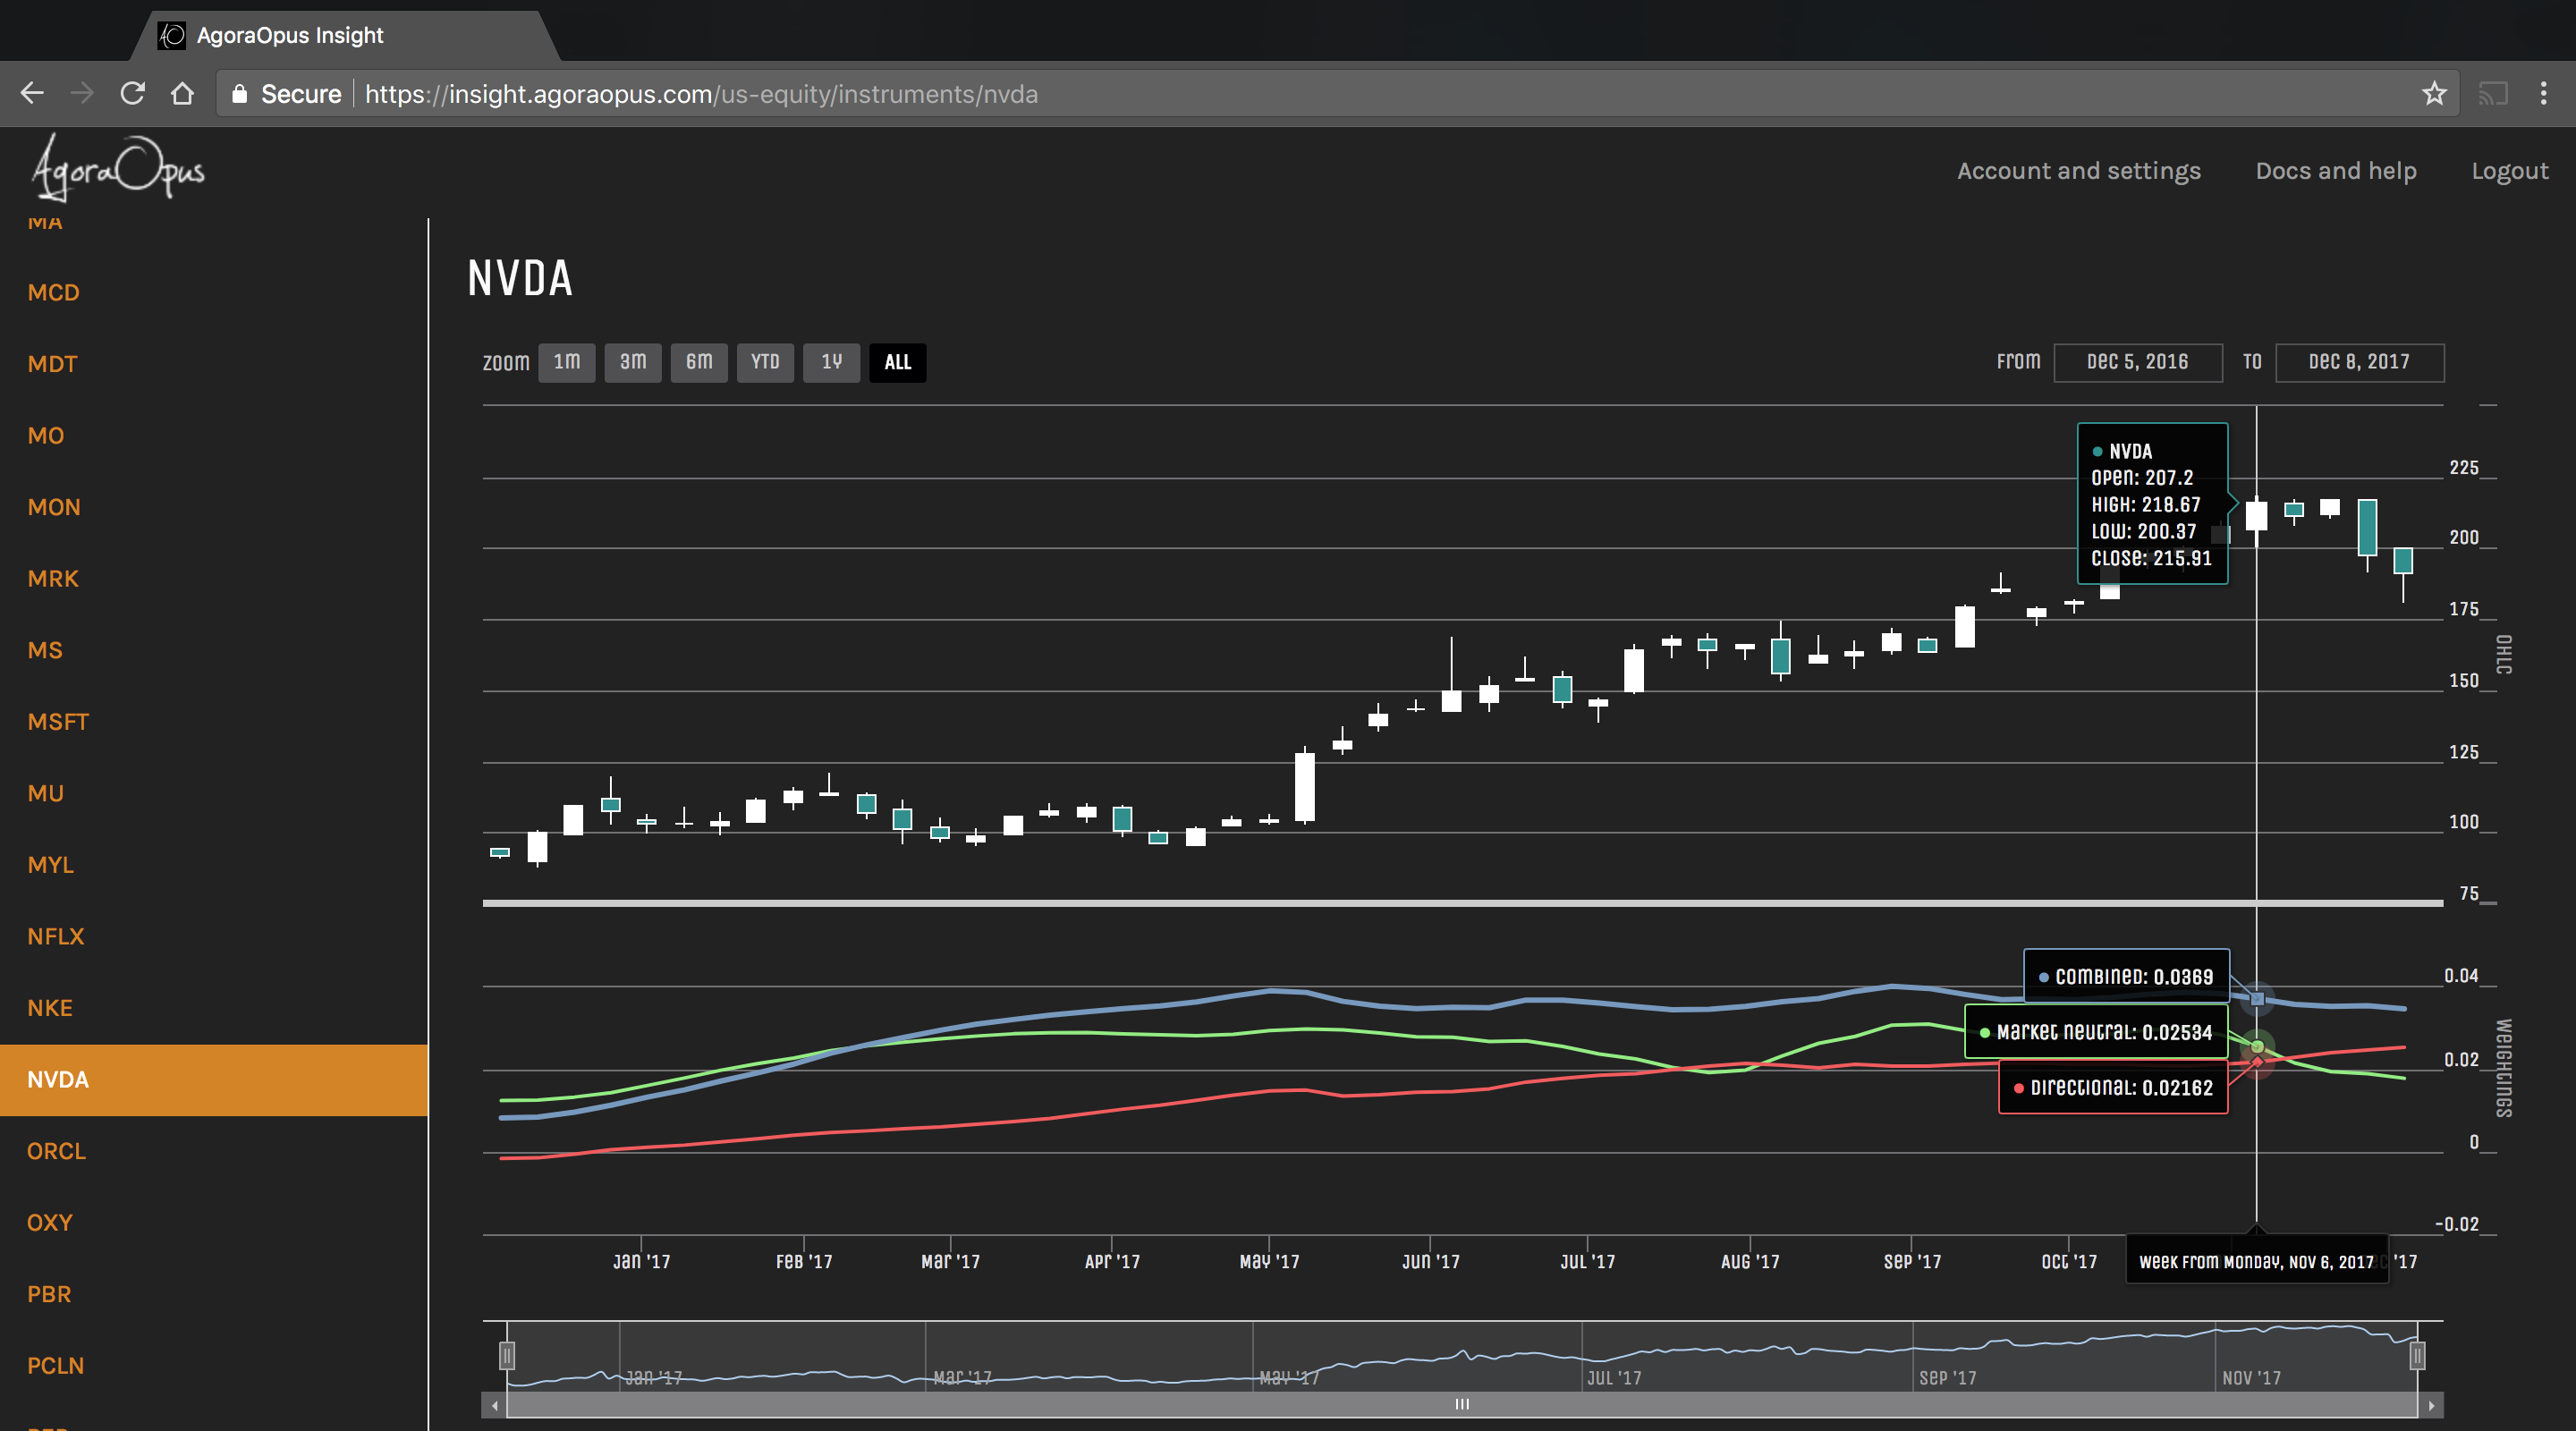Open the browser home page
Screen dimensions: 2576x1431
pos(182,93)
